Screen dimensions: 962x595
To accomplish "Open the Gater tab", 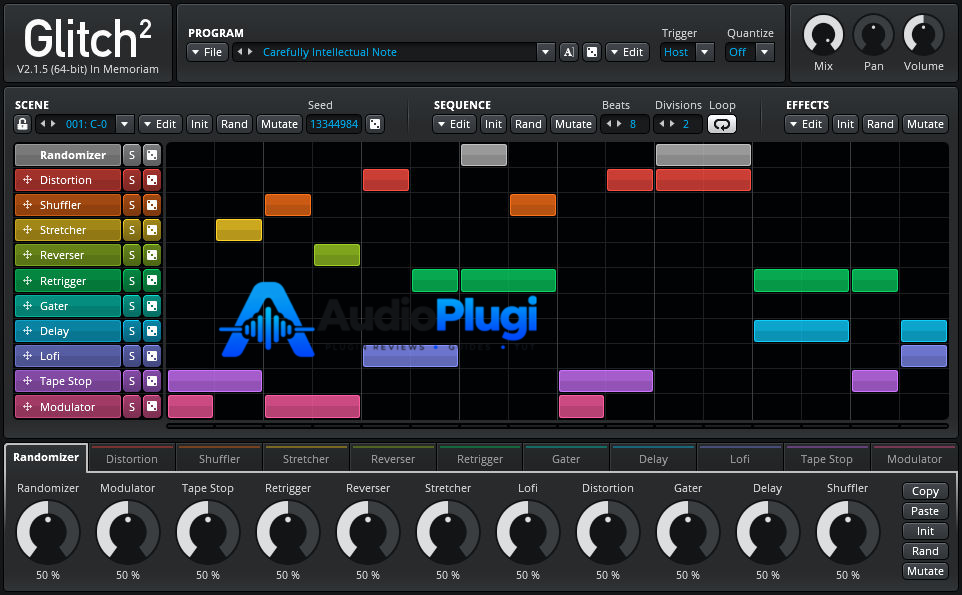I will pyautogui.click(x=566, y=459).
